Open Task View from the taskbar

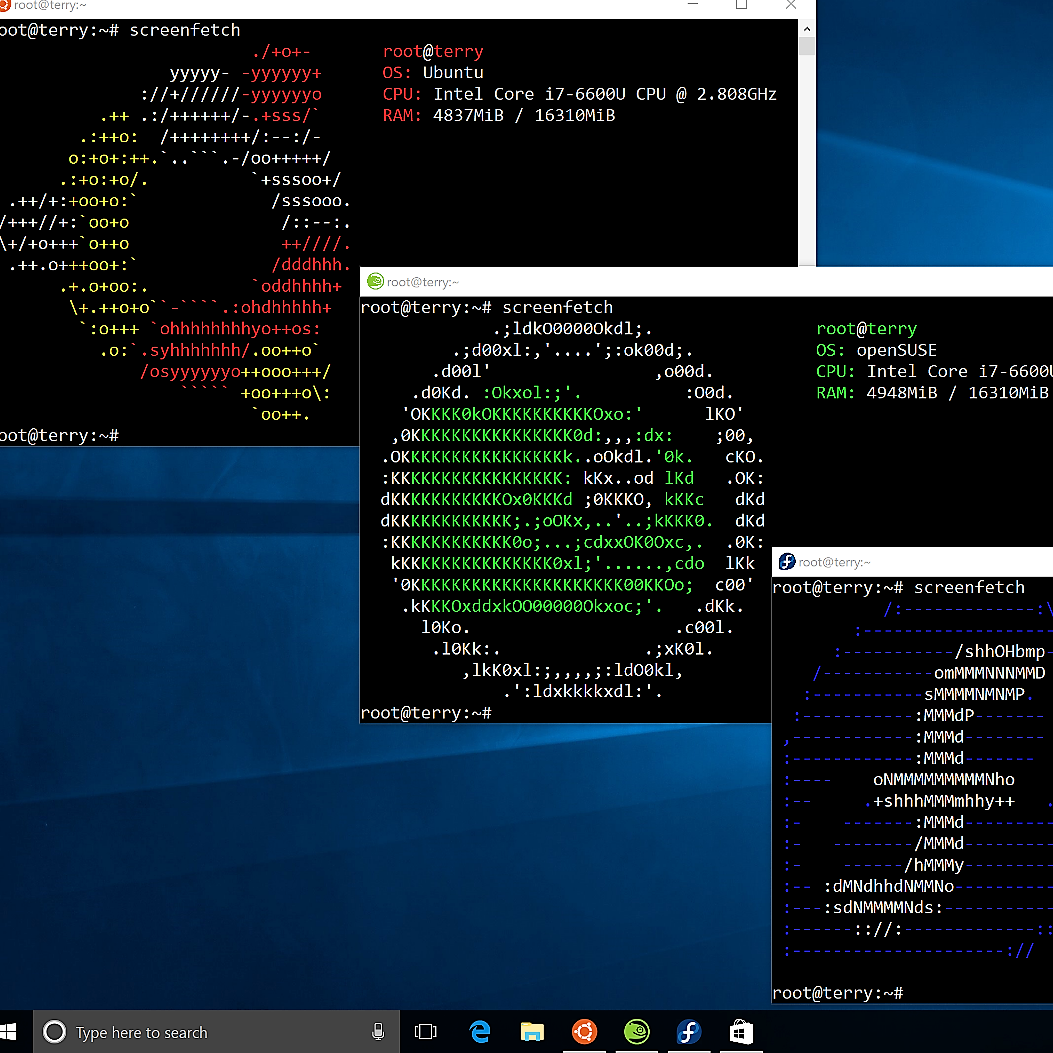point(426,1032)
